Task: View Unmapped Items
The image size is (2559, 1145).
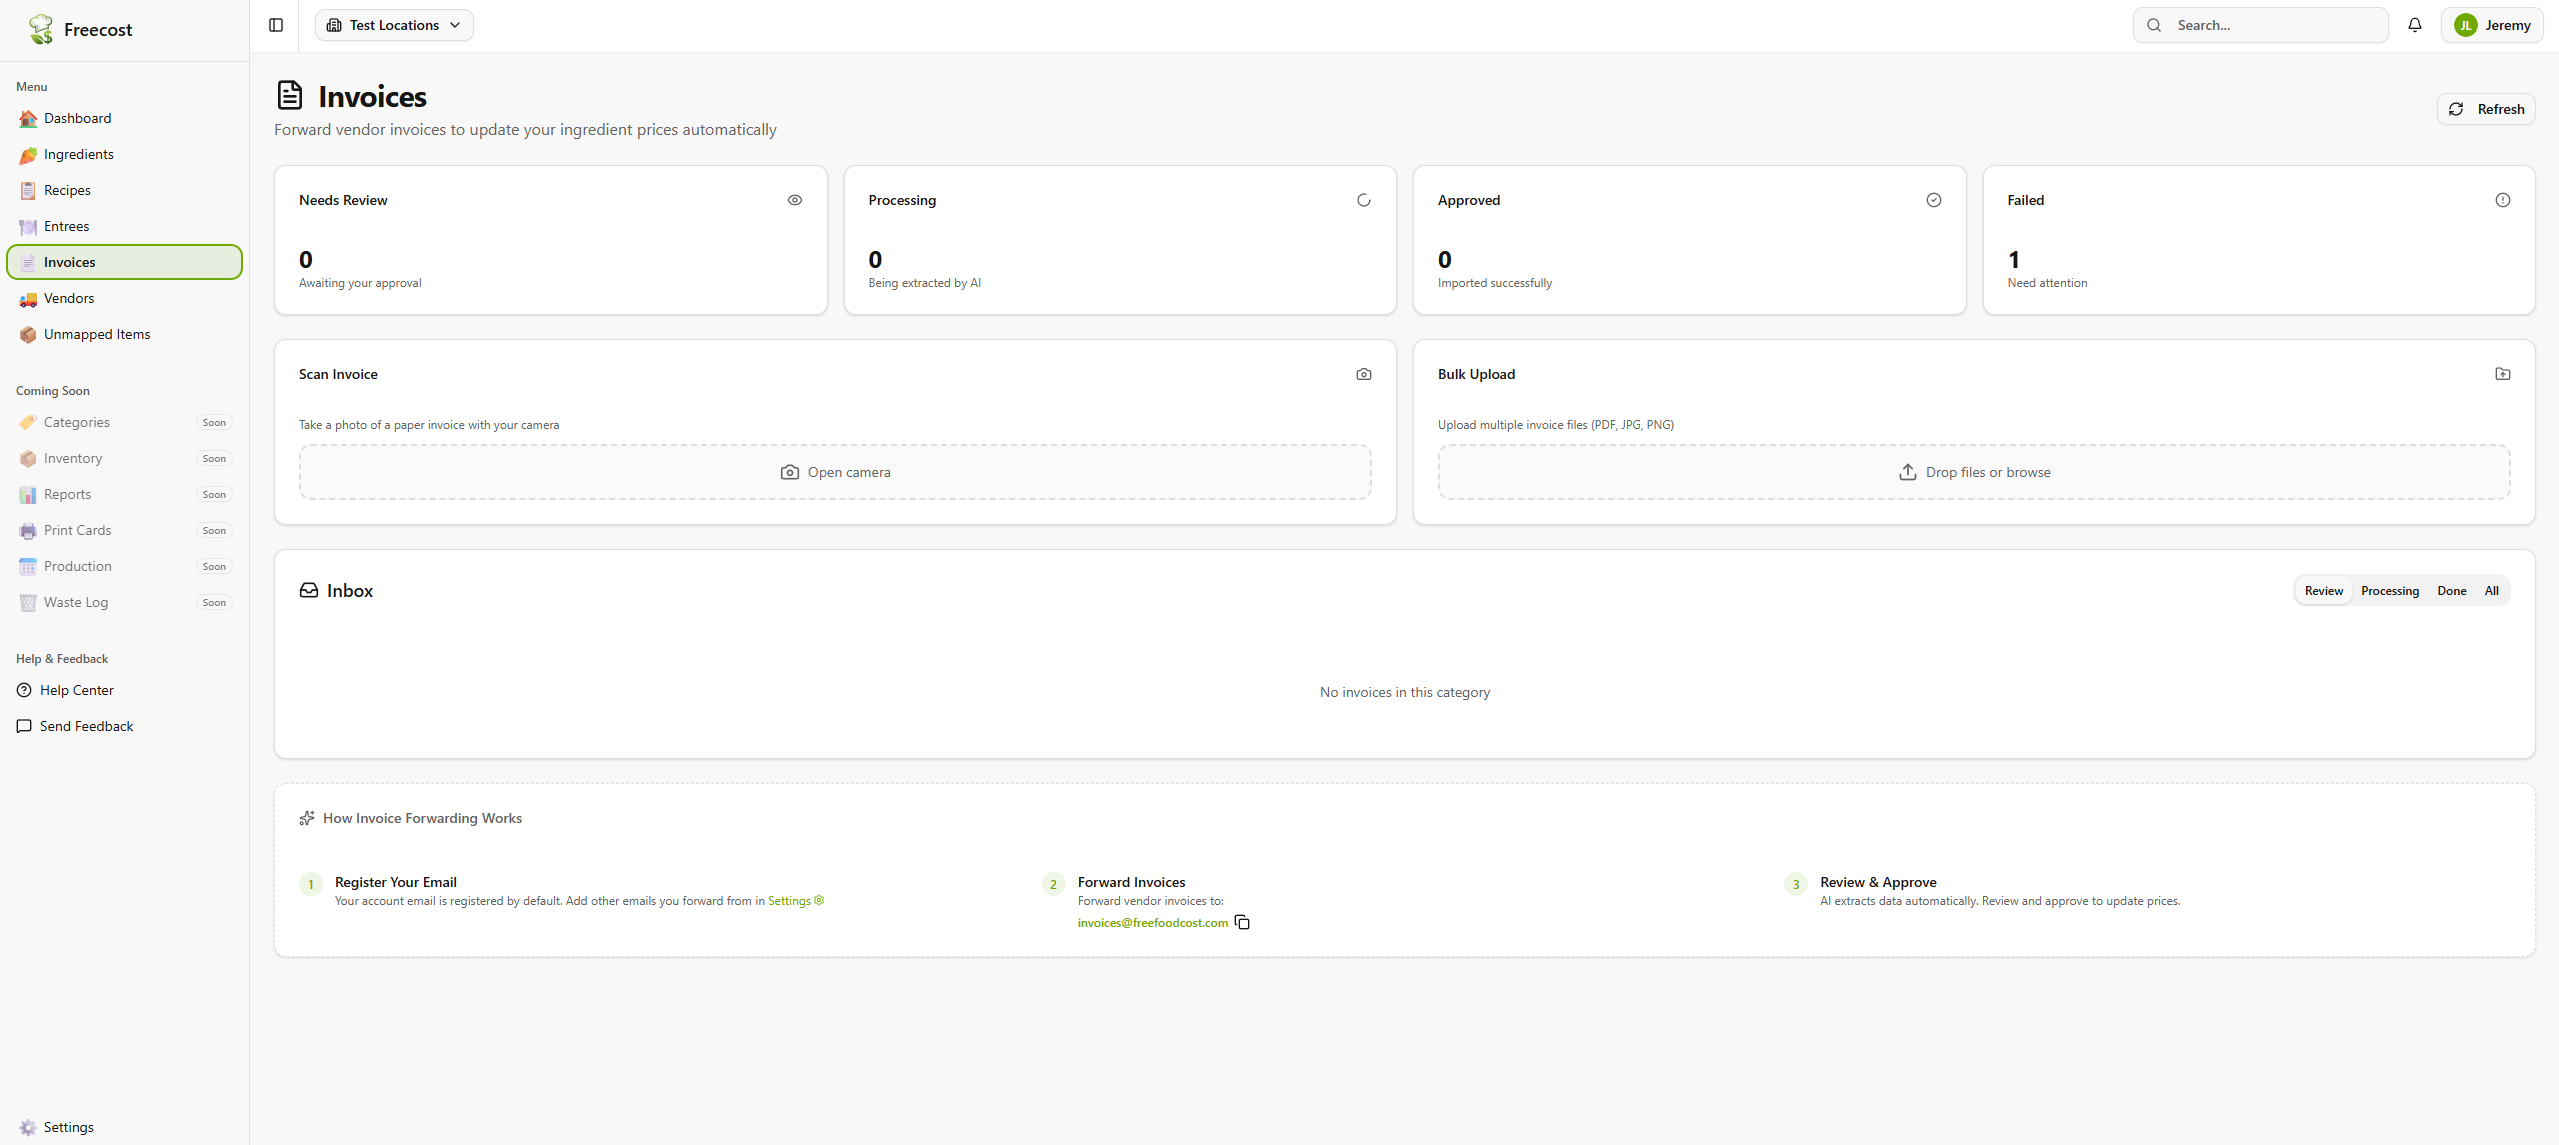Action: coord(96,334)
